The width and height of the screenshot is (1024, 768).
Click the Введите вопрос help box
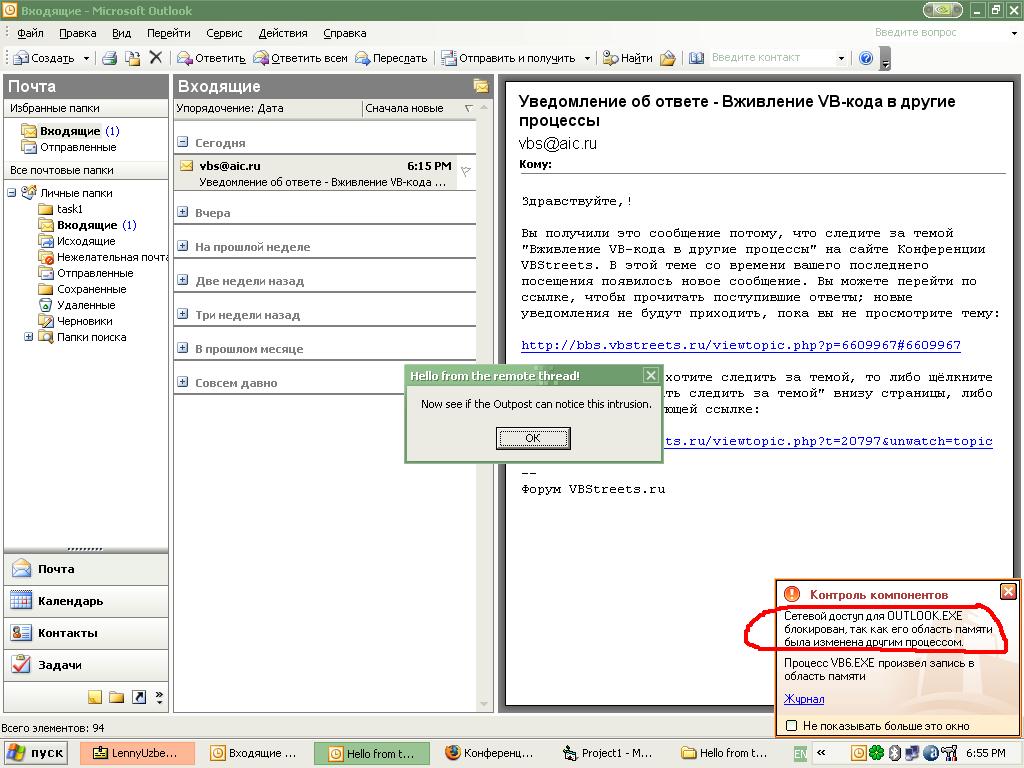(940, 32)
